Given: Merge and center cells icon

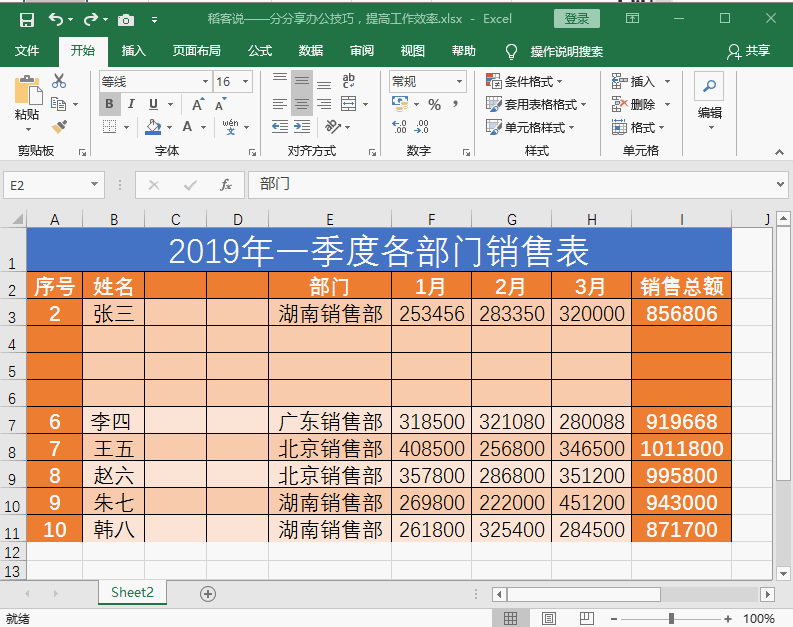Looking at the screenshot, I should 348,104.
